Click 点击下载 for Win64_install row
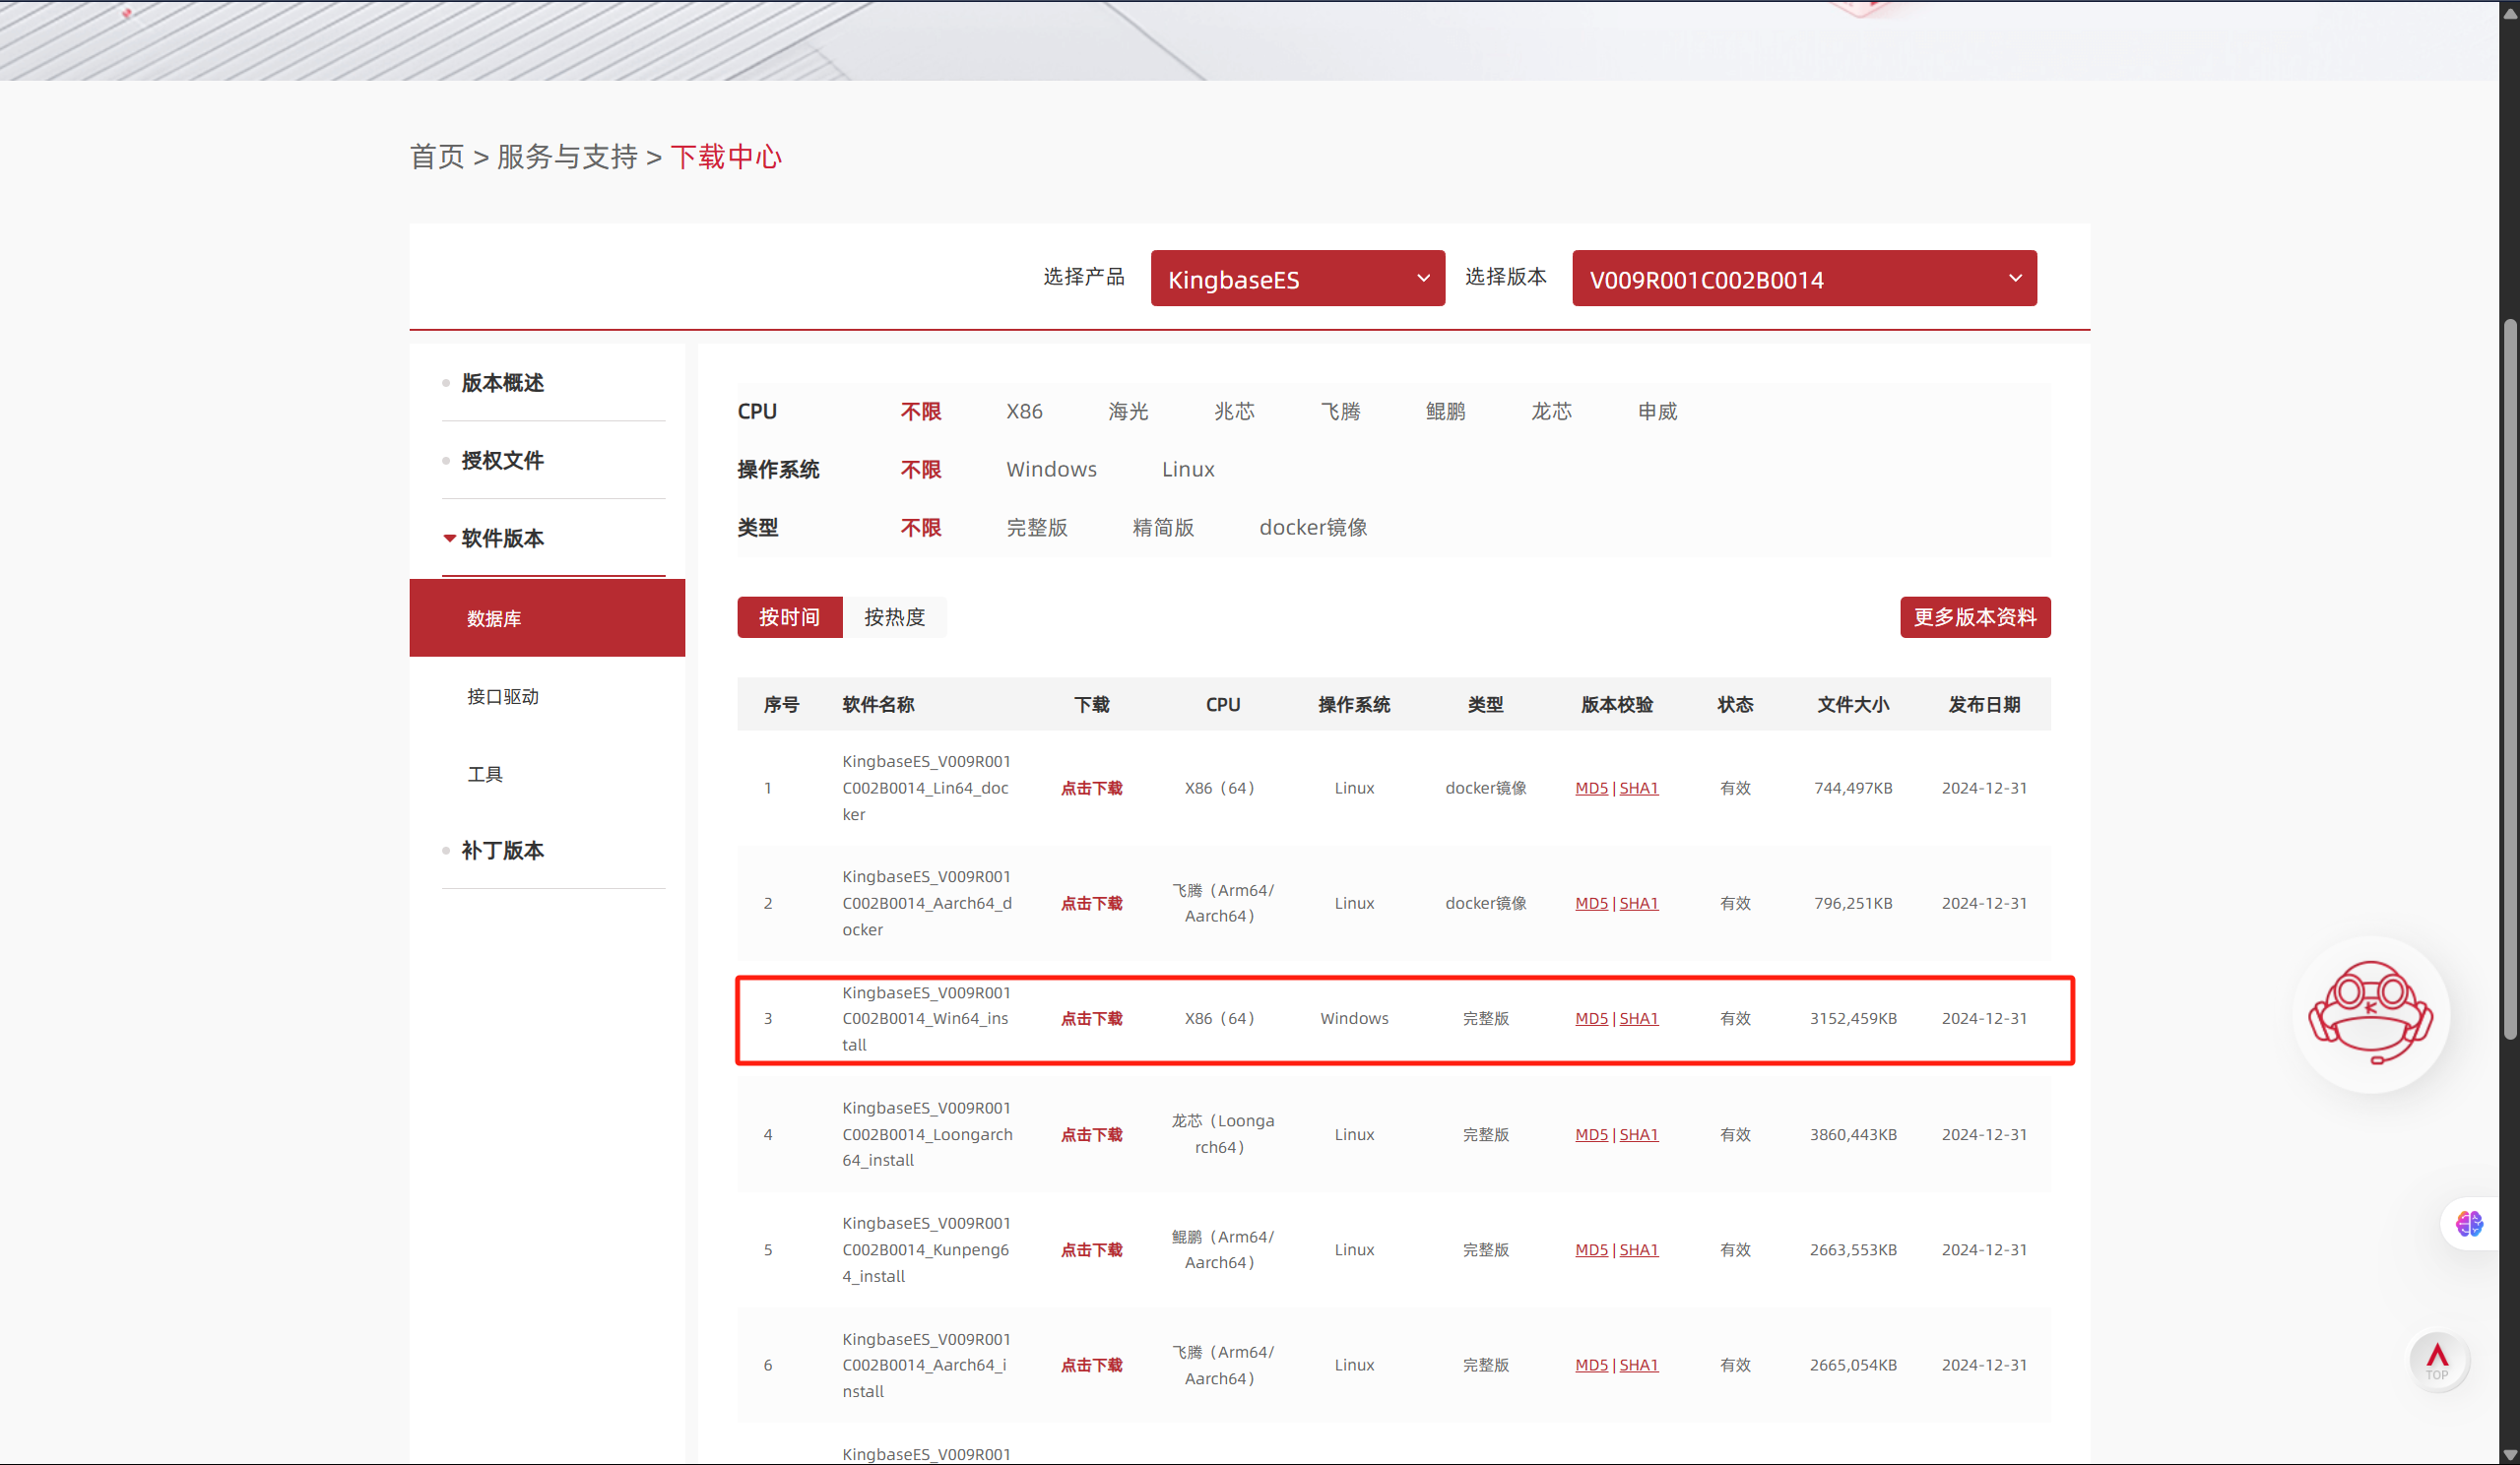Screen dimensions: 2520x1465 click(x=1091, y=1018)
